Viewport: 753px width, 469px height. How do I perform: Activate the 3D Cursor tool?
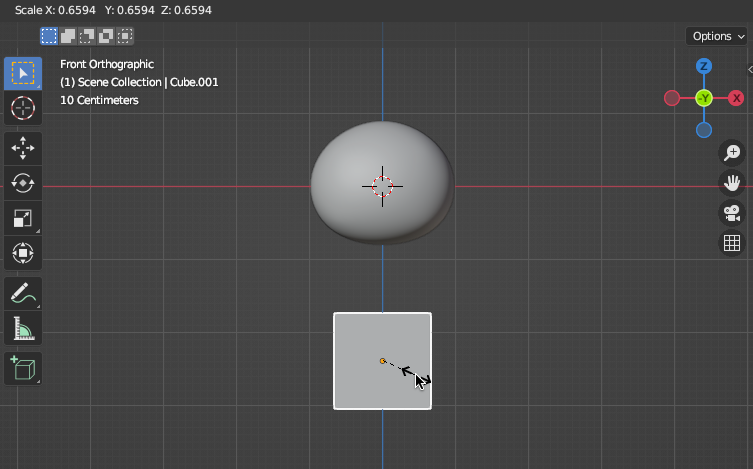23,108
